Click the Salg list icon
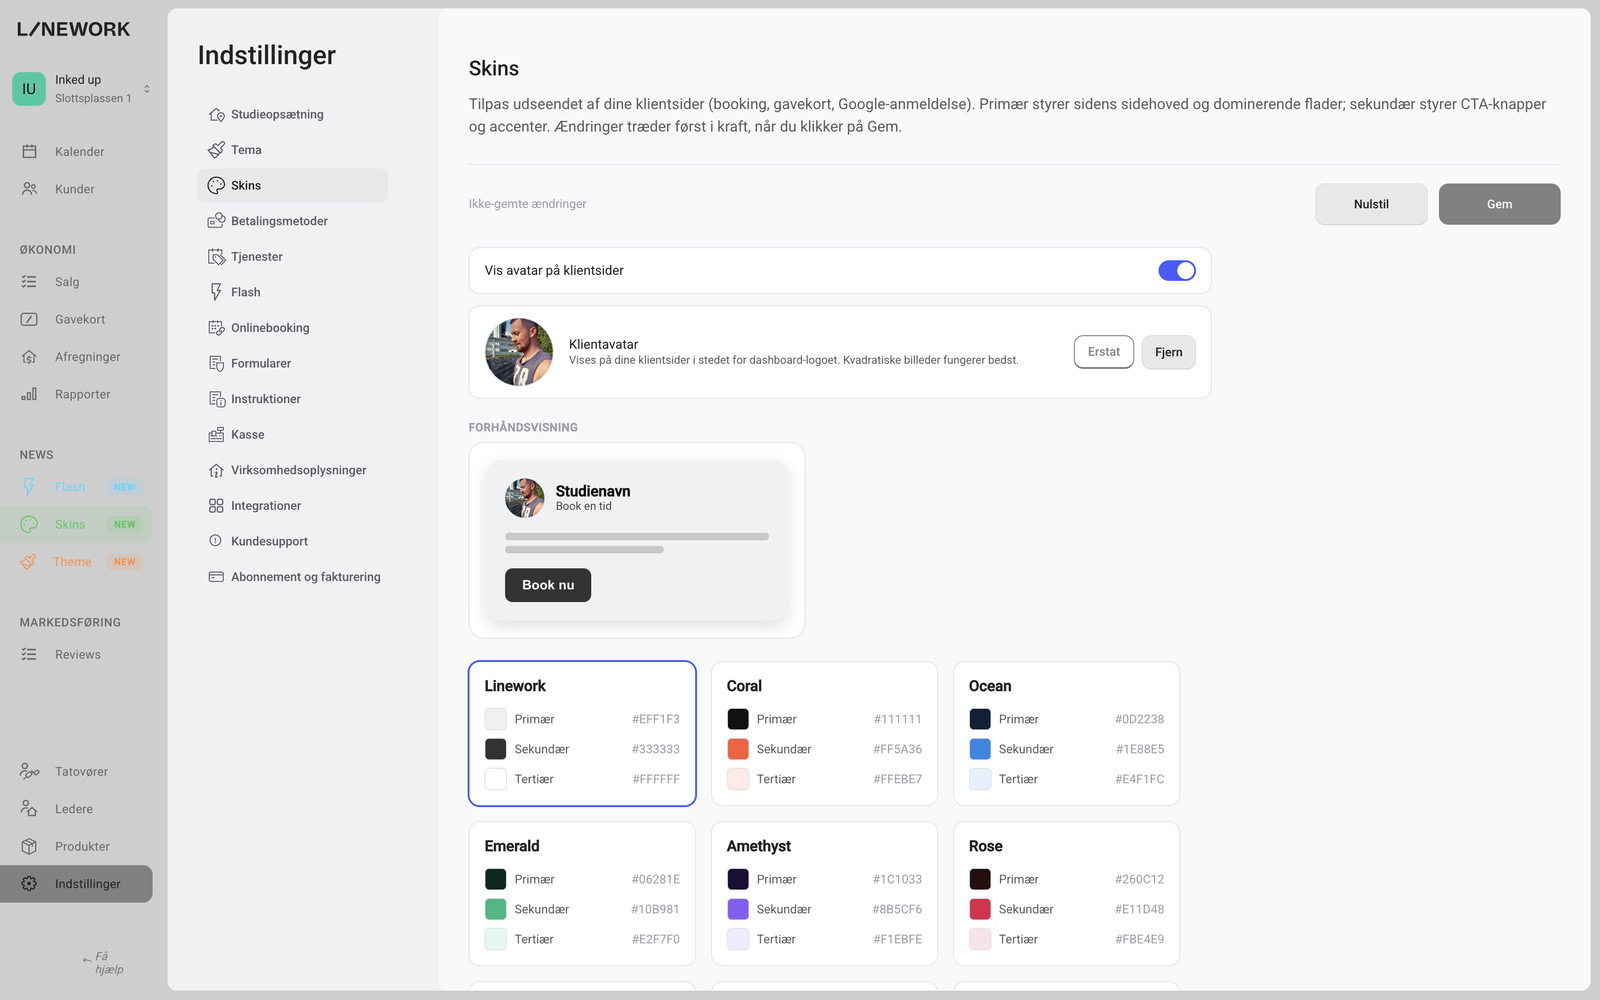Image resolution: width=1600 pixels, height=1000 pixels. [29, 282]
